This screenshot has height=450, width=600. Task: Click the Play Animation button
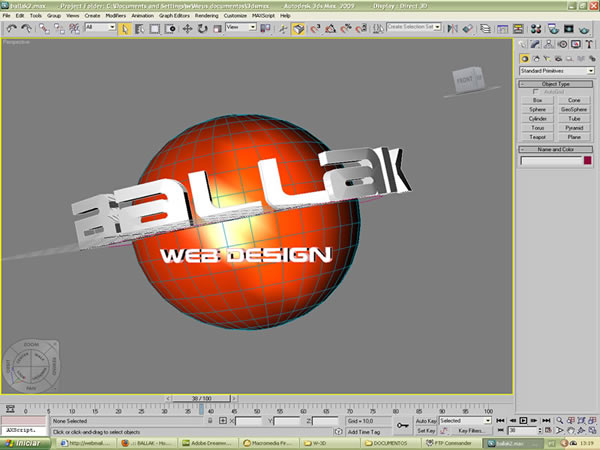pyautogui.click(x=523, y=420)
